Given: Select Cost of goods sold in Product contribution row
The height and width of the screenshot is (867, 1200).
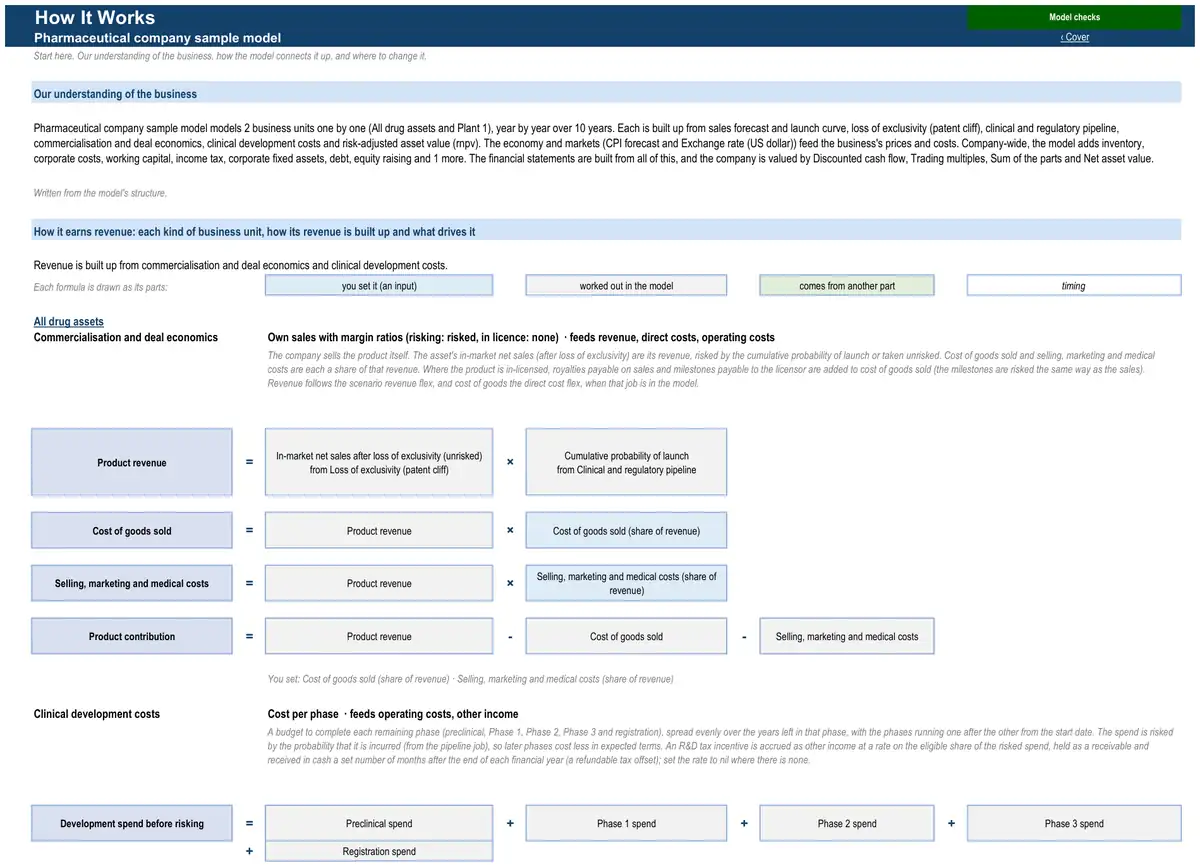Looking at the screenshot, I should point(626,636).
